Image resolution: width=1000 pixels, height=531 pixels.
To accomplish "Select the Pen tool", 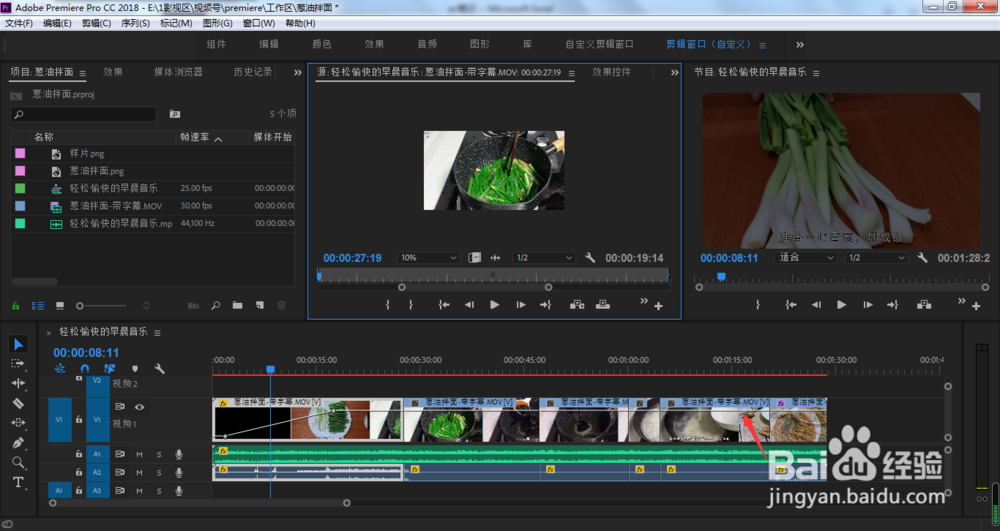I will pyautogui.click(x=18, y=442).
